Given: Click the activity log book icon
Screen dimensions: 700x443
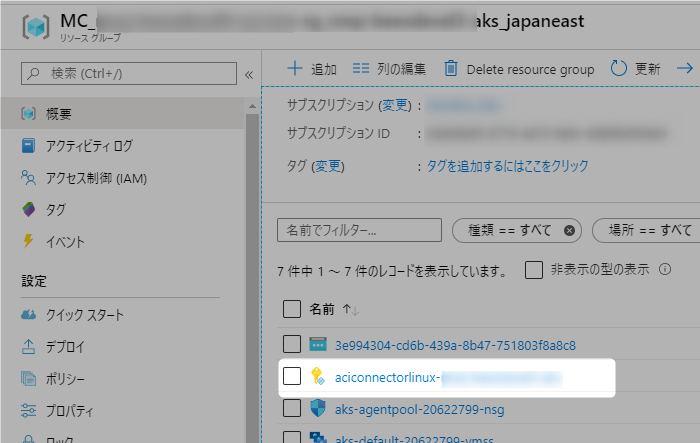Looking at the screenshot, I should pos(28,146).
